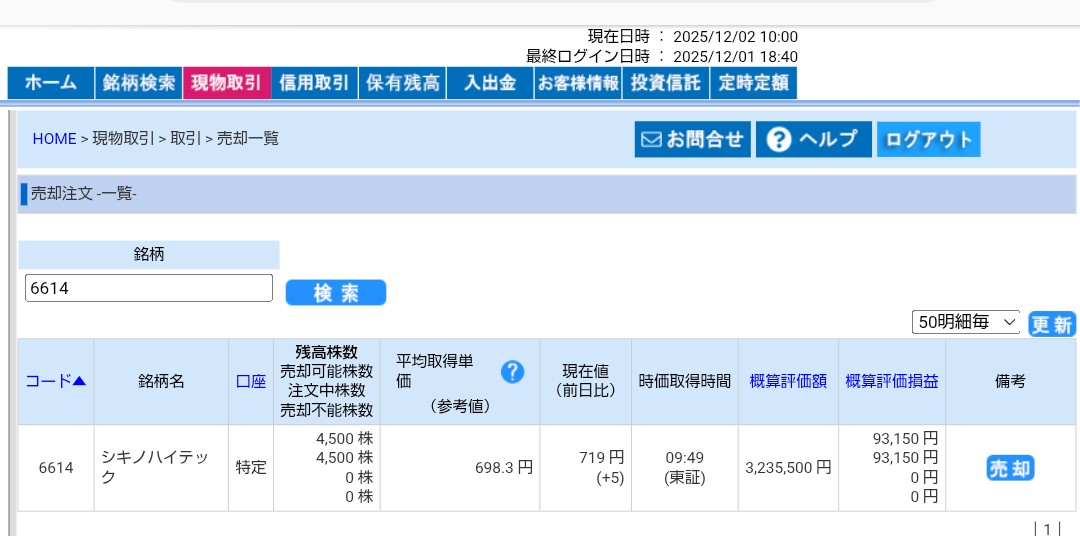
Task: Click the help question mark icon beside 平均取得単価
Action: [512, 372]
